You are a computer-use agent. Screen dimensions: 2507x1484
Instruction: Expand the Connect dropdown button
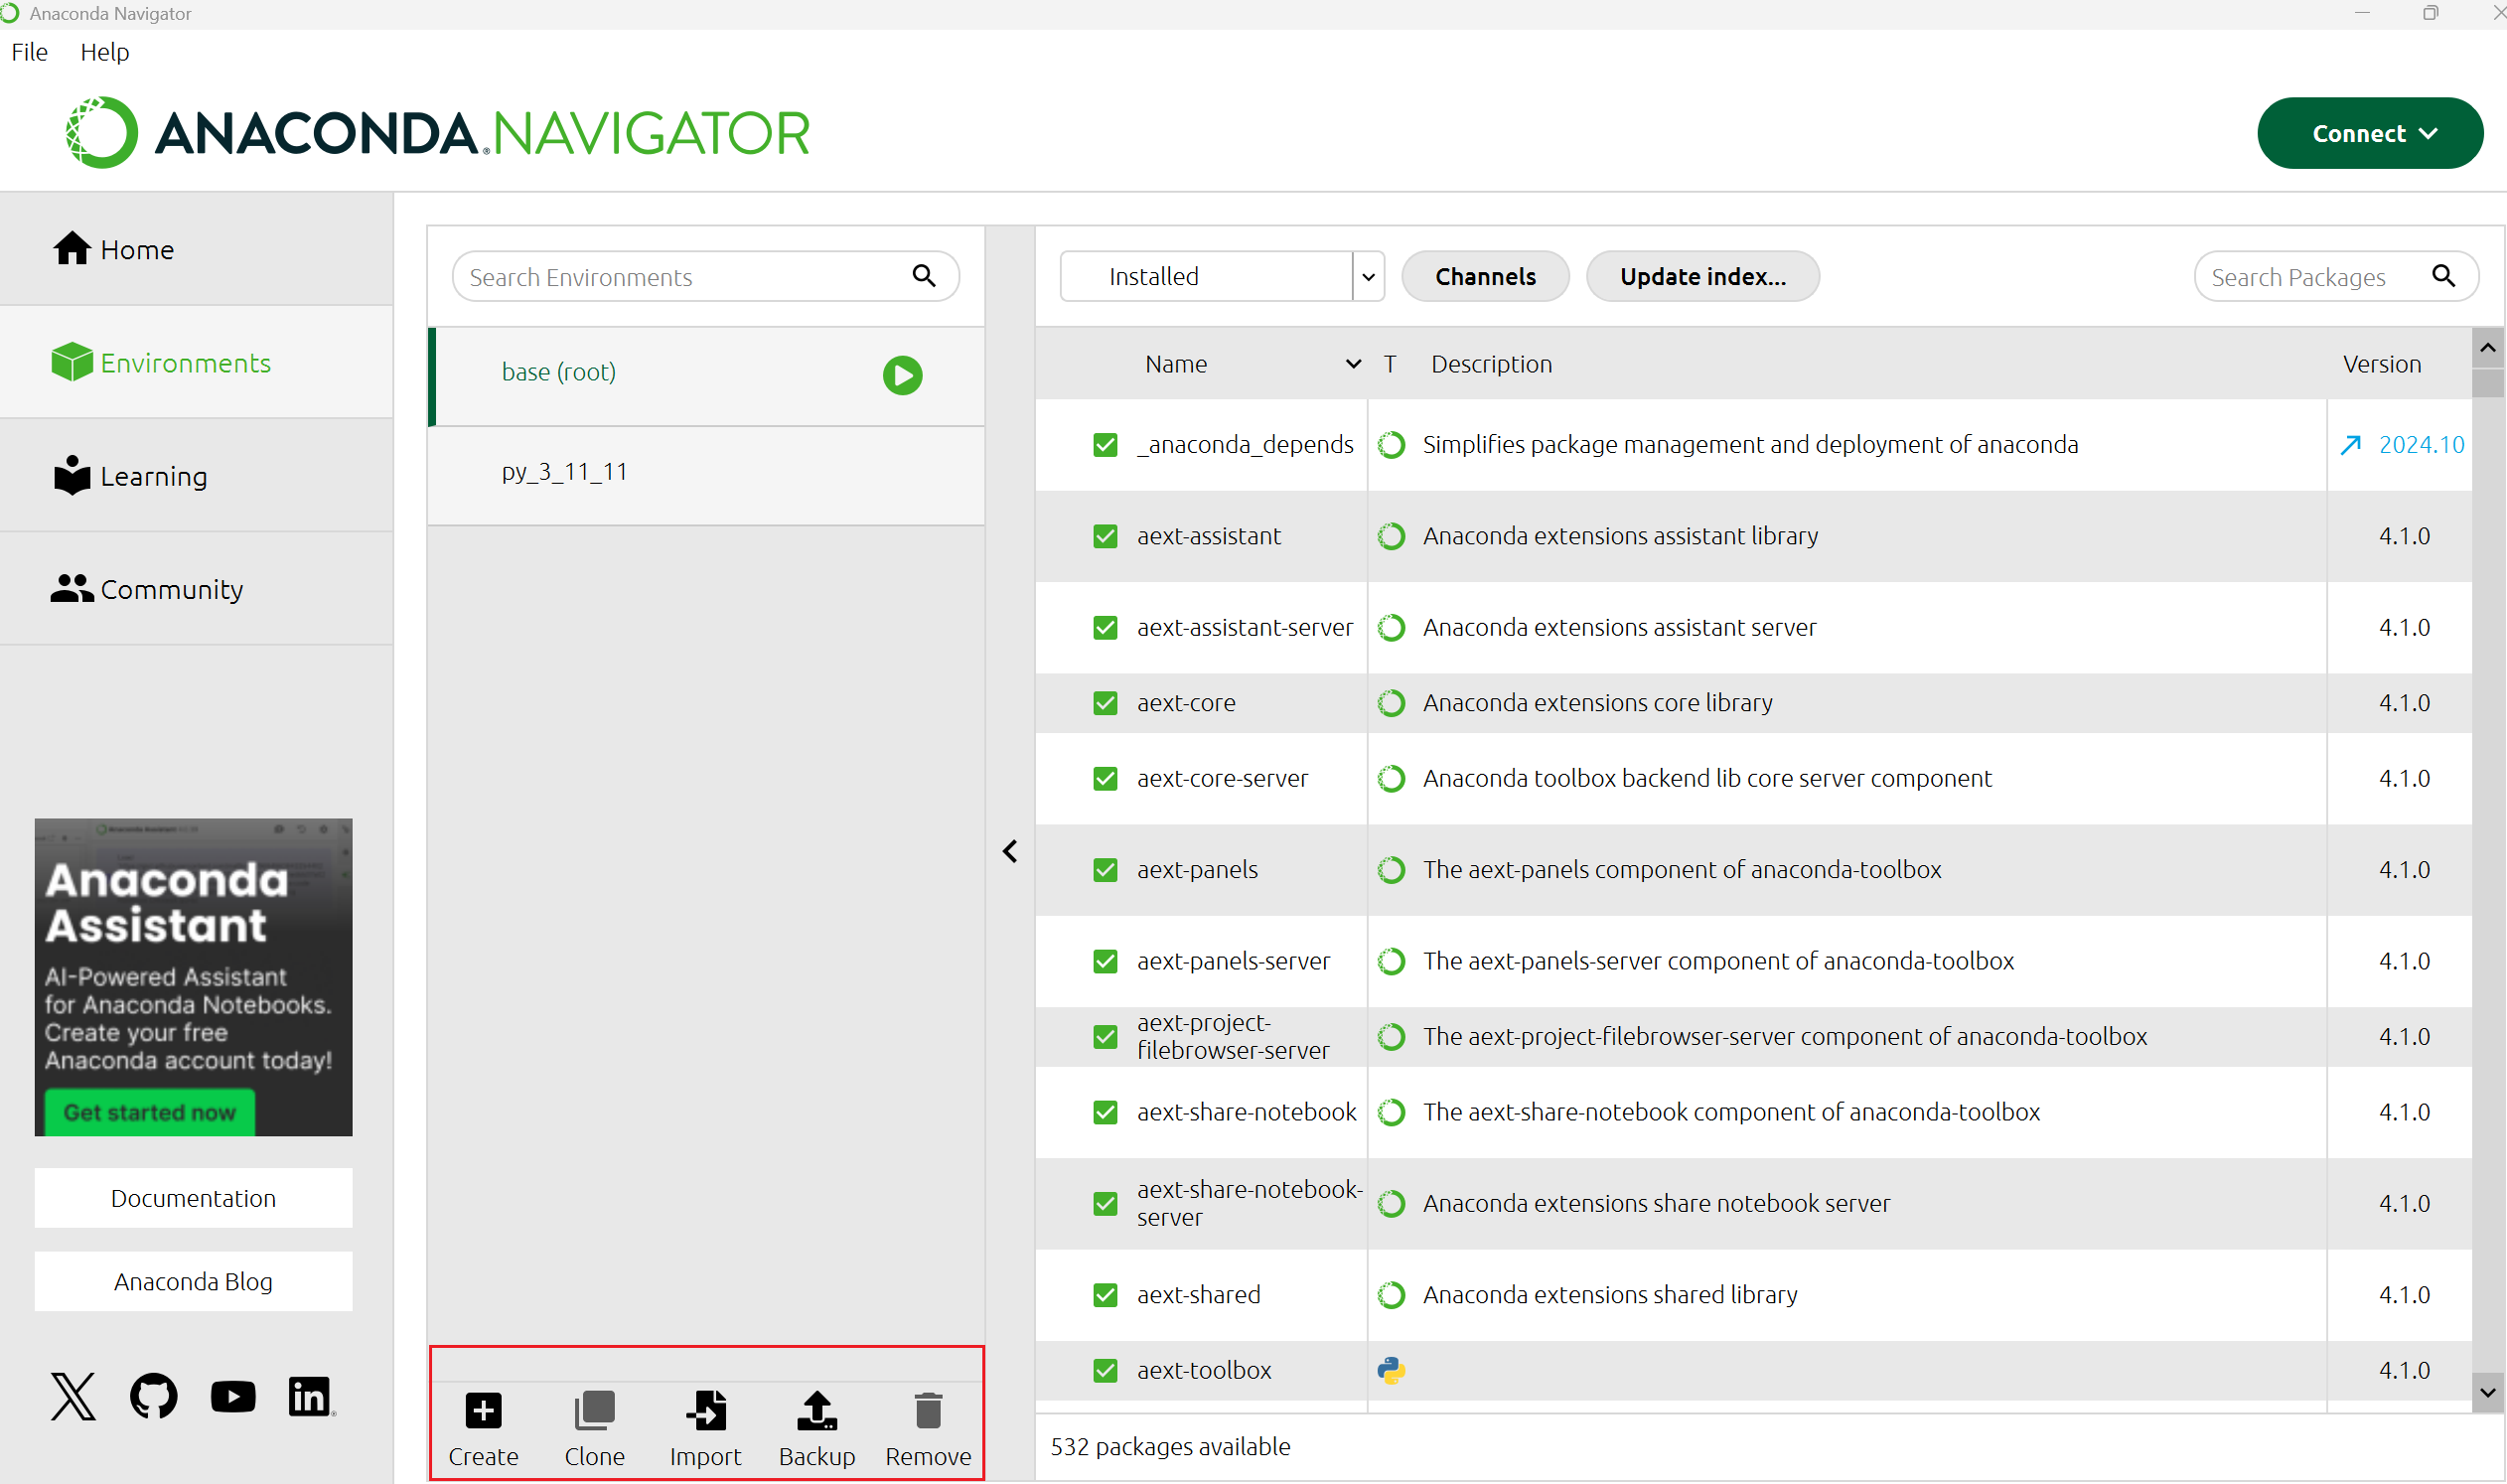[x=2369, y=133]
